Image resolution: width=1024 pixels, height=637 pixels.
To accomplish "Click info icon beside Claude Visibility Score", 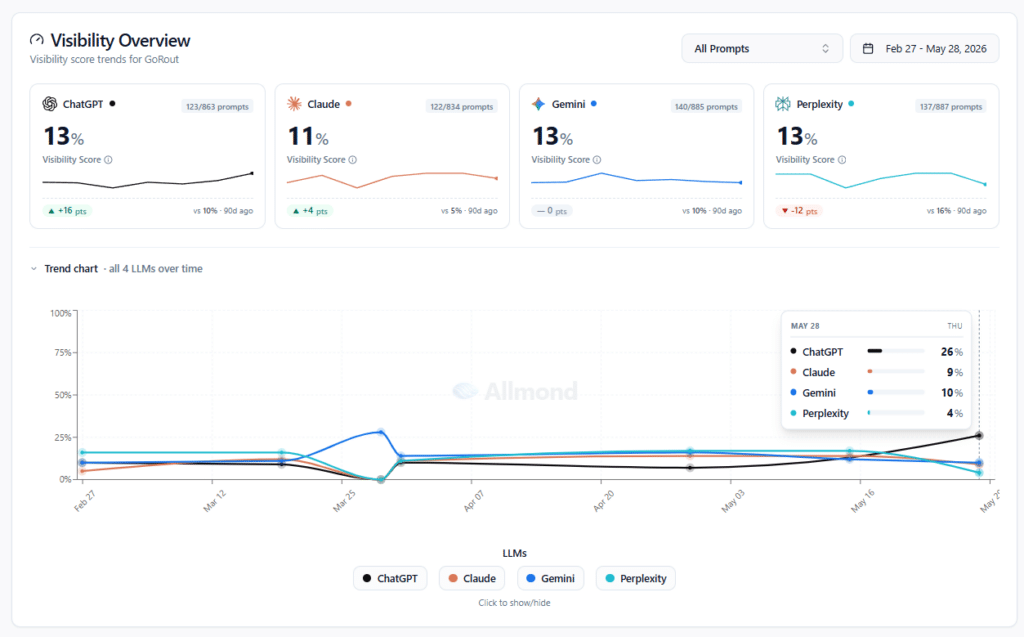I will [353, 159].
